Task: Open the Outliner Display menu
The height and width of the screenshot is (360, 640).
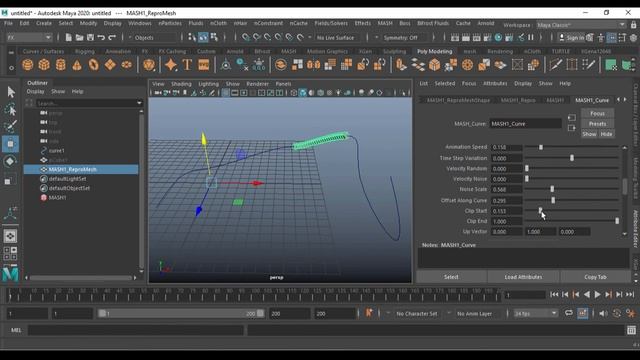Action: (36, 91)
